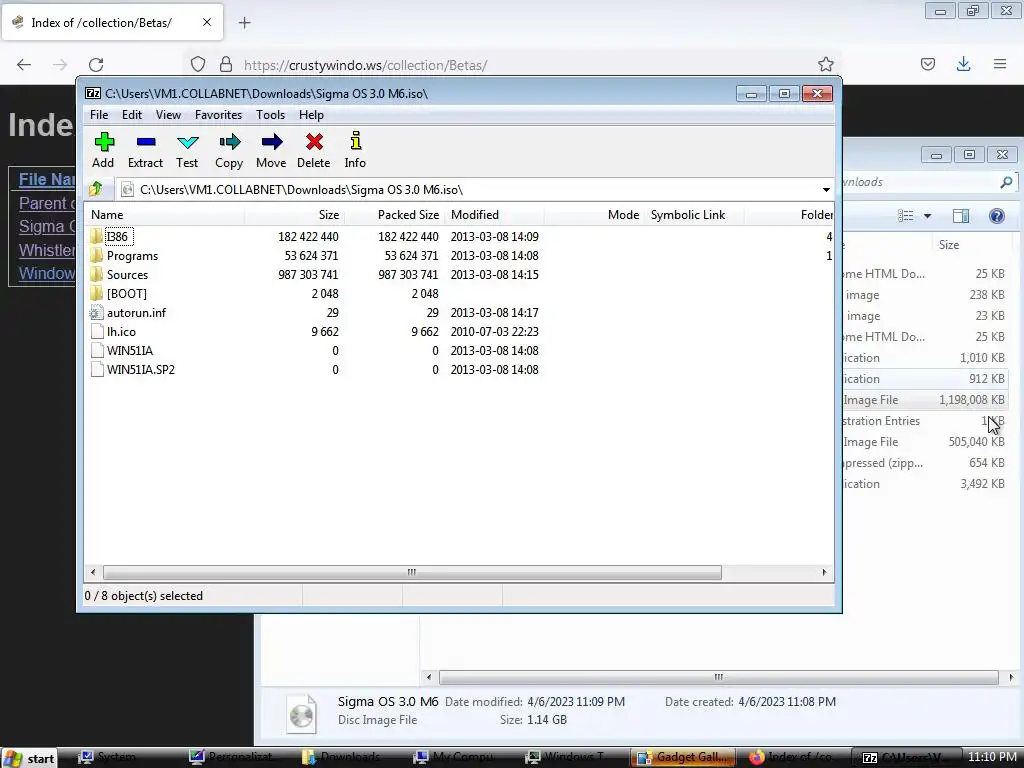This screenshot has height=768, width=1024.
Task: Select the [BOOT] folder icon
Action: (x=97, y=293)
